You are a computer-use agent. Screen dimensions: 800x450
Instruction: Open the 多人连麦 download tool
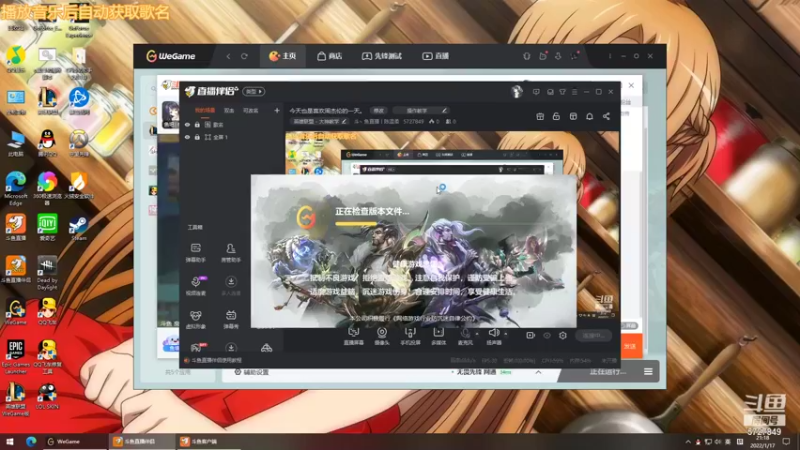coord(231,286)
